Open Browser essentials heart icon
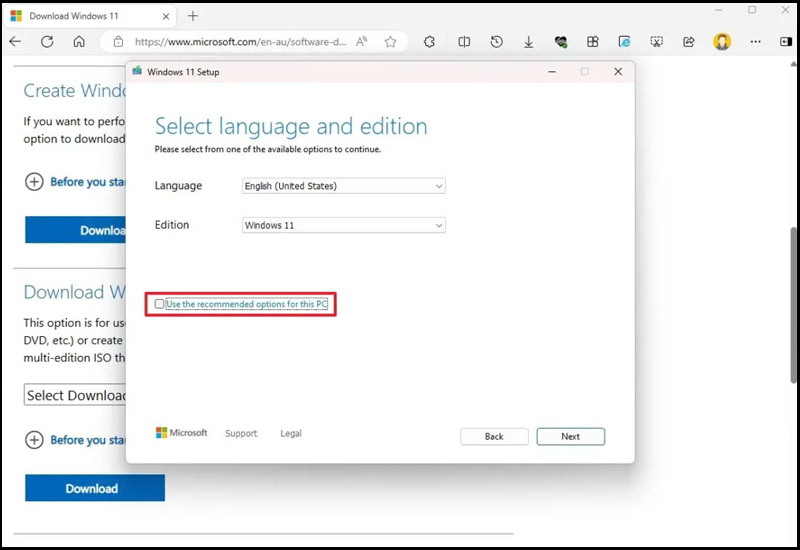This screenshot has width=800, height=550. [x=561, y=42]
